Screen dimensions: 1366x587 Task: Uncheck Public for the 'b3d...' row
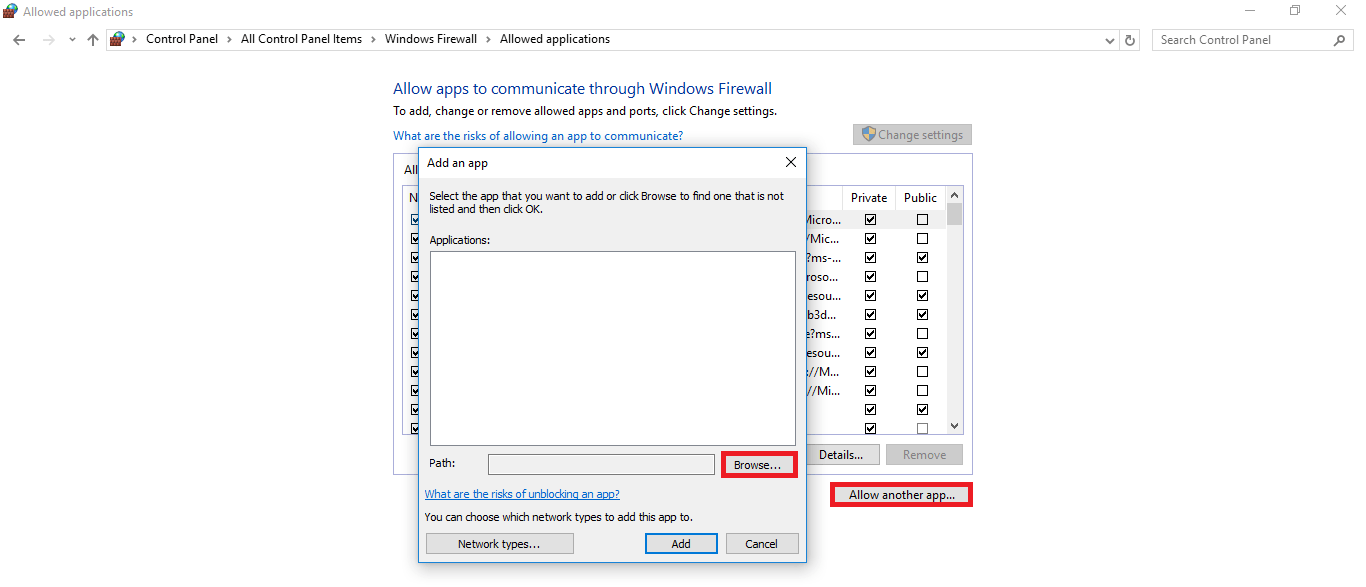[x=922, y=315]
